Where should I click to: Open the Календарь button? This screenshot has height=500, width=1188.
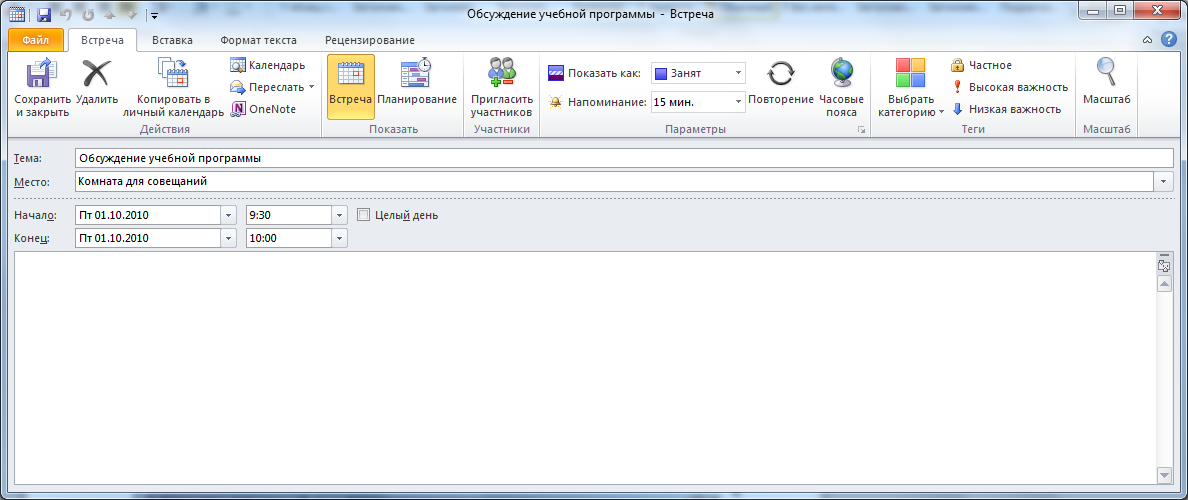(x=267, y=65)
